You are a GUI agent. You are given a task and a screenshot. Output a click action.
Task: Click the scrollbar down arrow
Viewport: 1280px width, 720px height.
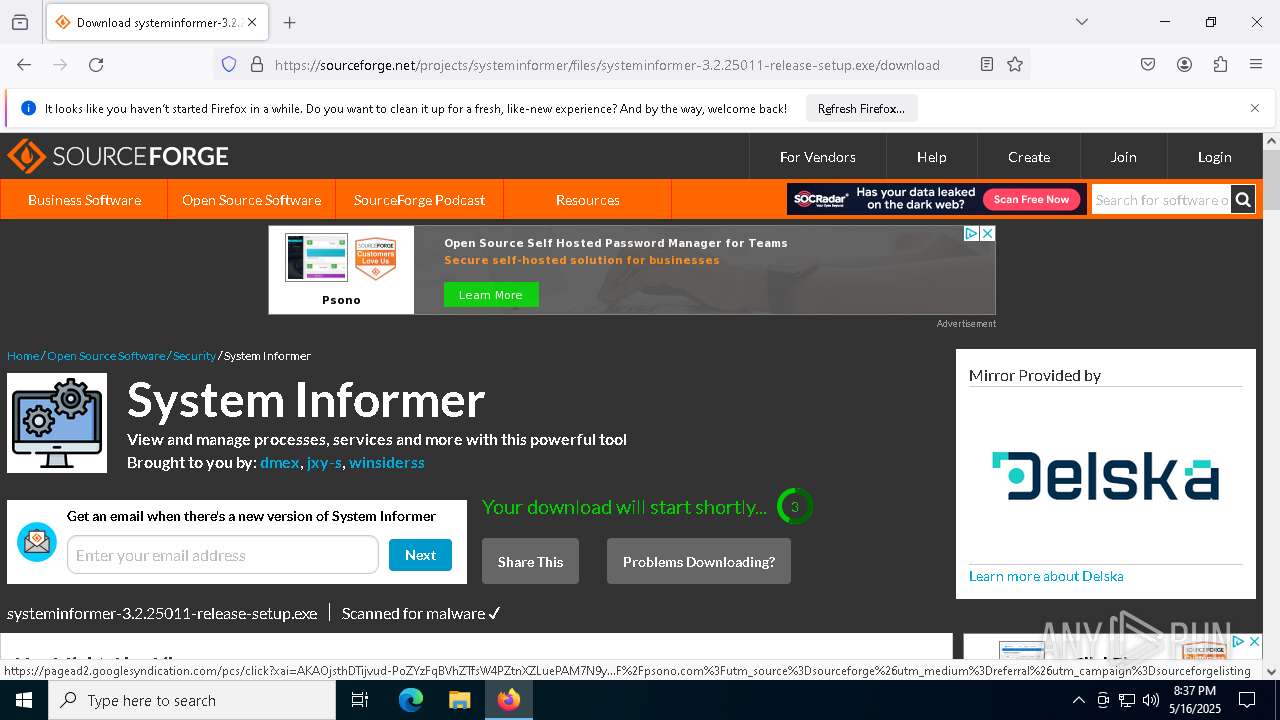[x=1271, y=671]
